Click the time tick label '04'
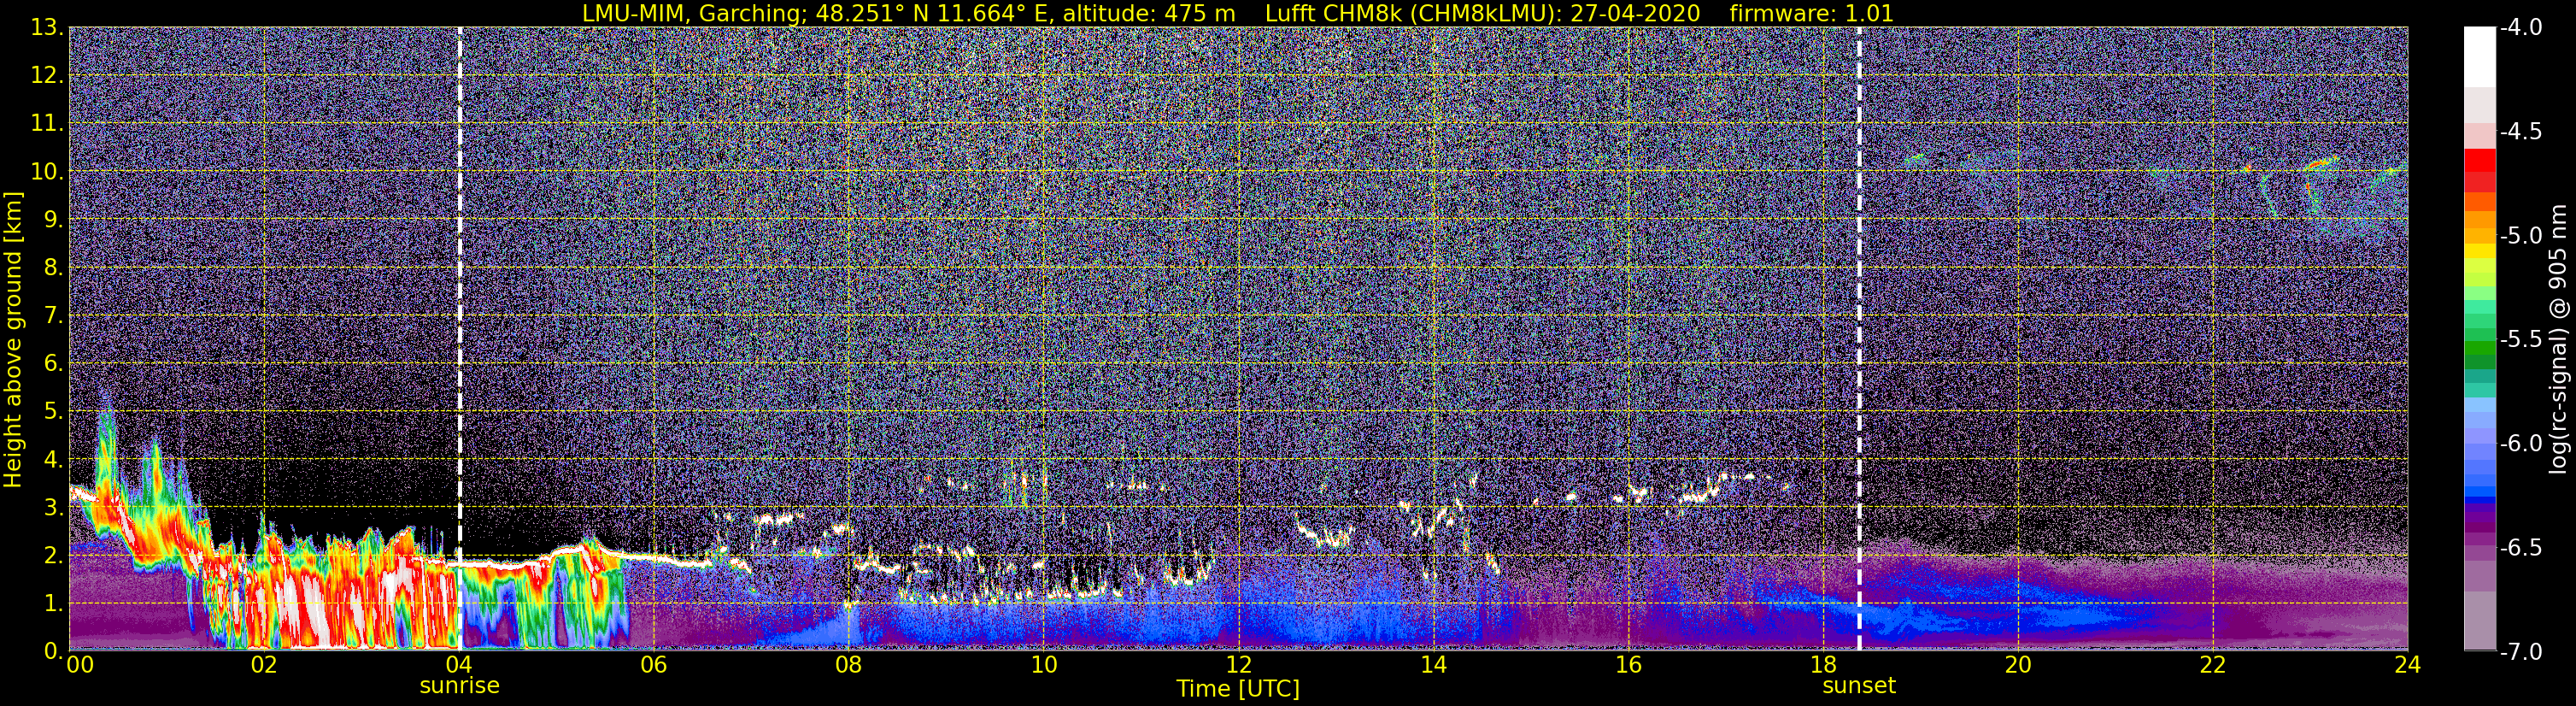 458,665
